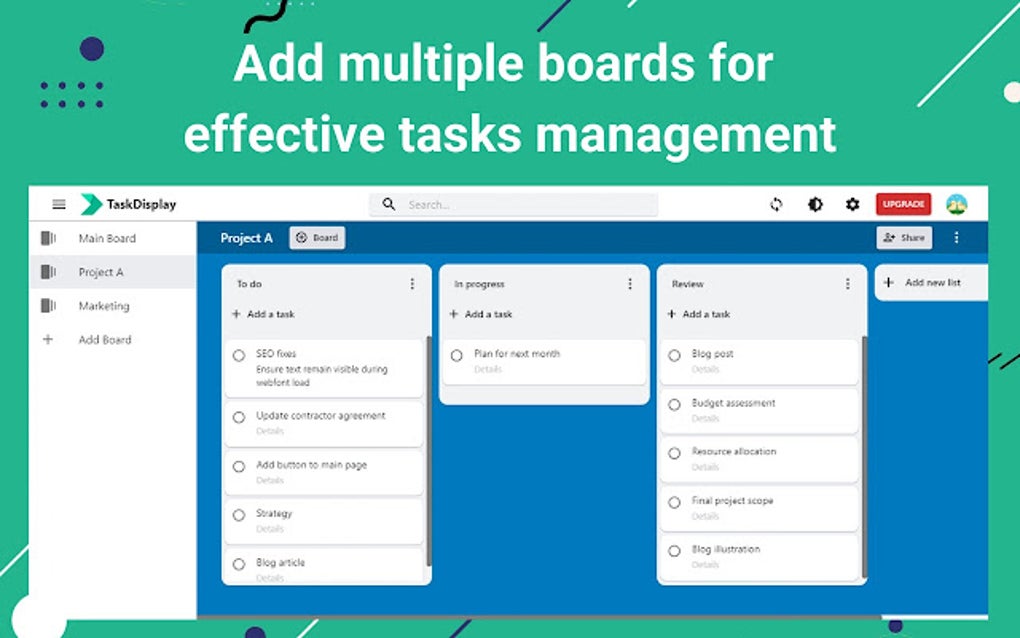Click the hamburger menu icon
This screenshot has width=1020, height=638.
57,204
